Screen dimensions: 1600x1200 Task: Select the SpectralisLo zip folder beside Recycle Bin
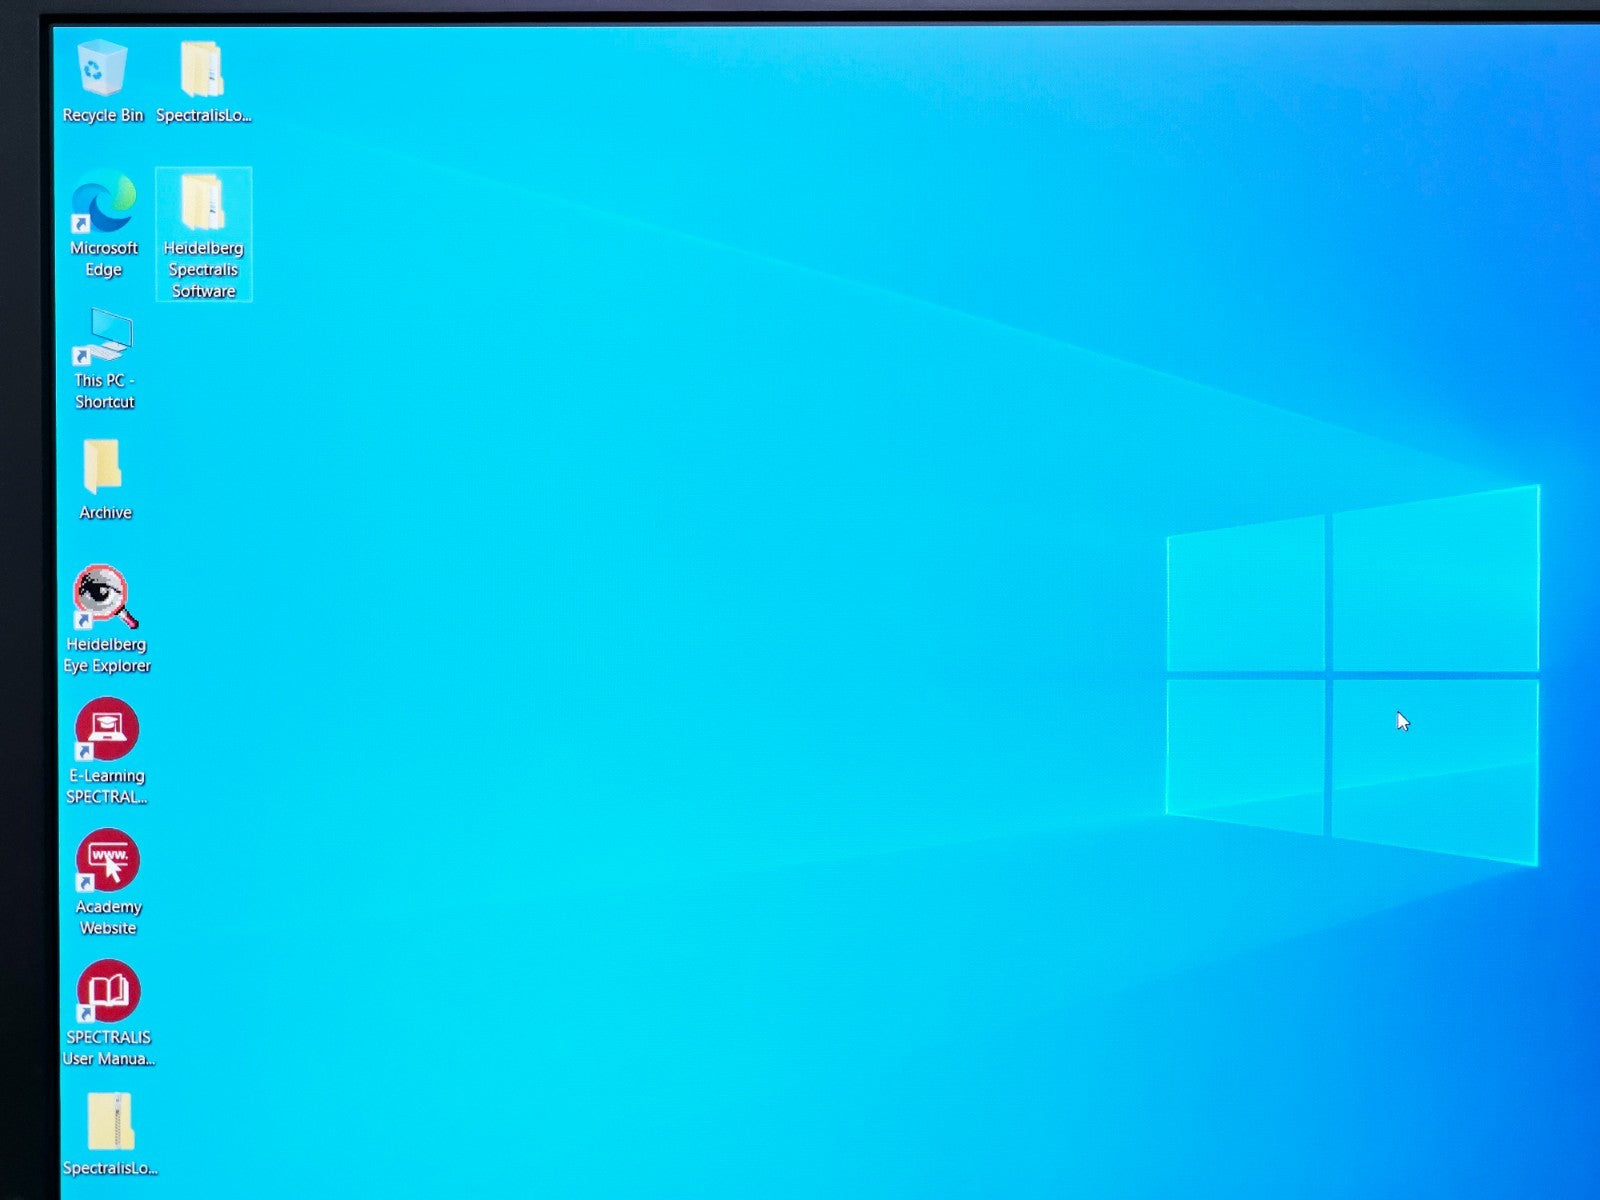tap(202, 69)
